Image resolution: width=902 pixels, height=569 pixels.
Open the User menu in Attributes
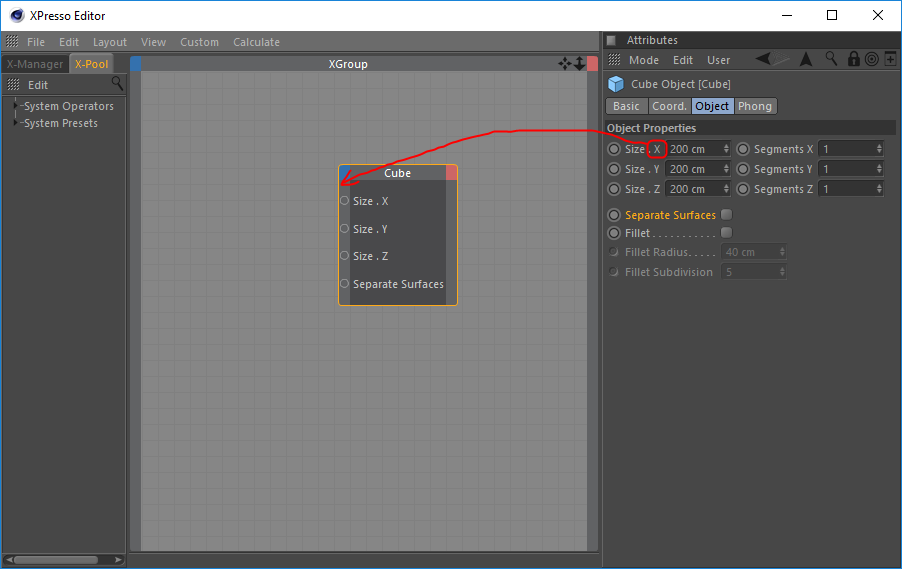pos(718,60)
